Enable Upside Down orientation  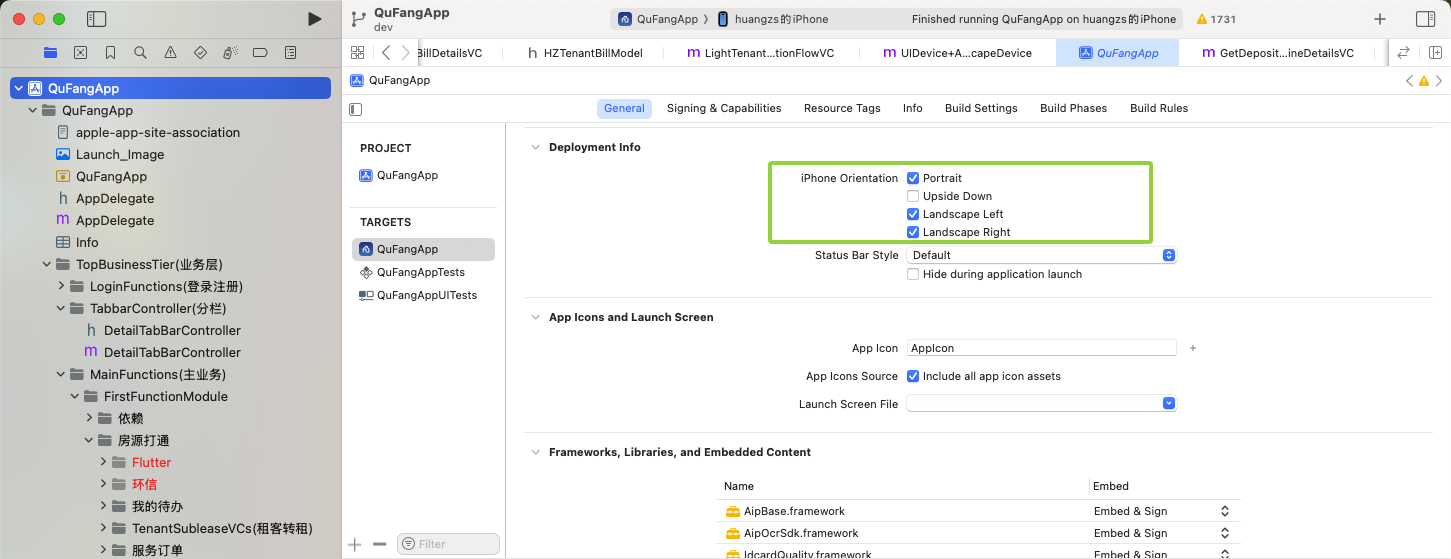[913, 196]
